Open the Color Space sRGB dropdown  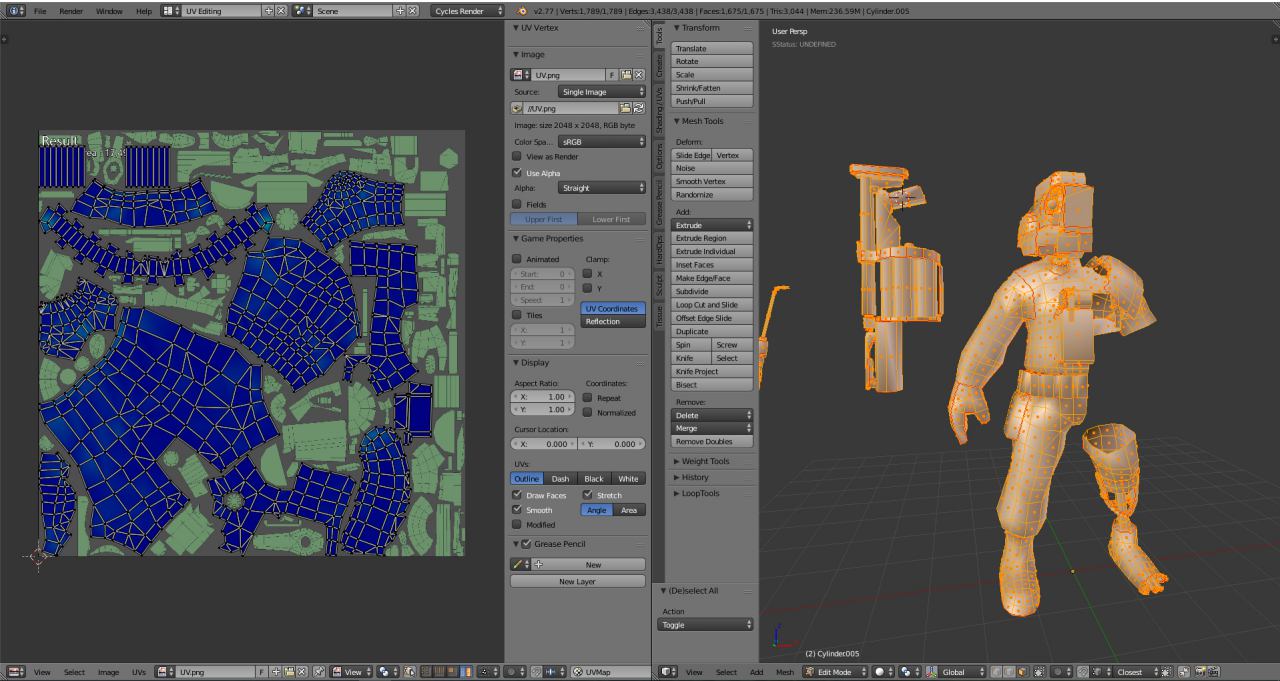point(602,142)
